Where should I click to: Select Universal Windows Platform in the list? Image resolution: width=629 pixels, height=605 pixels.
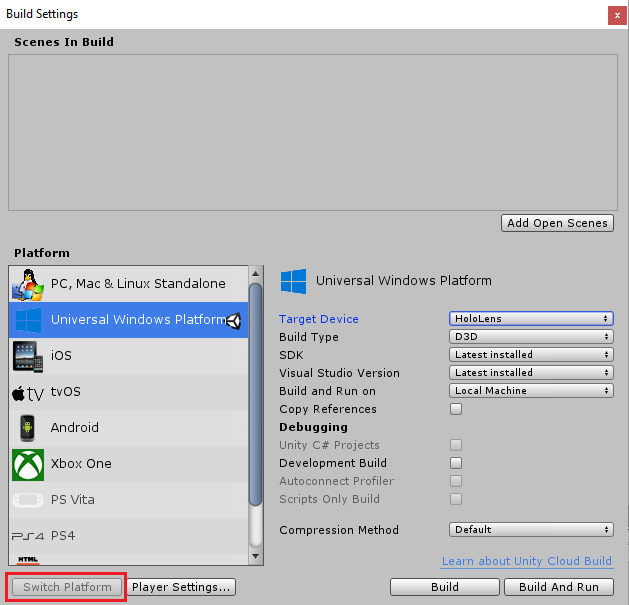coord(128,320)
